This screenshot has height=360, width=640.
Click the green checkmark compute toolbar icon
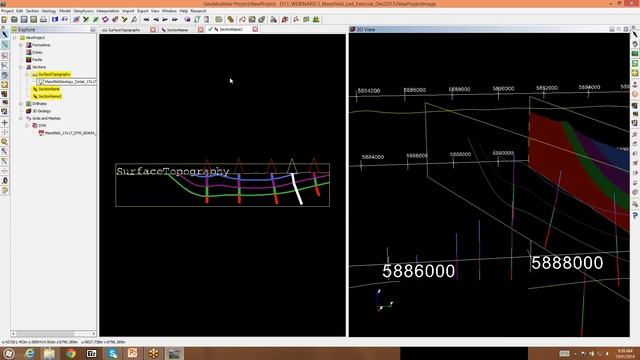pyautogui.click(x=86, y=20)
